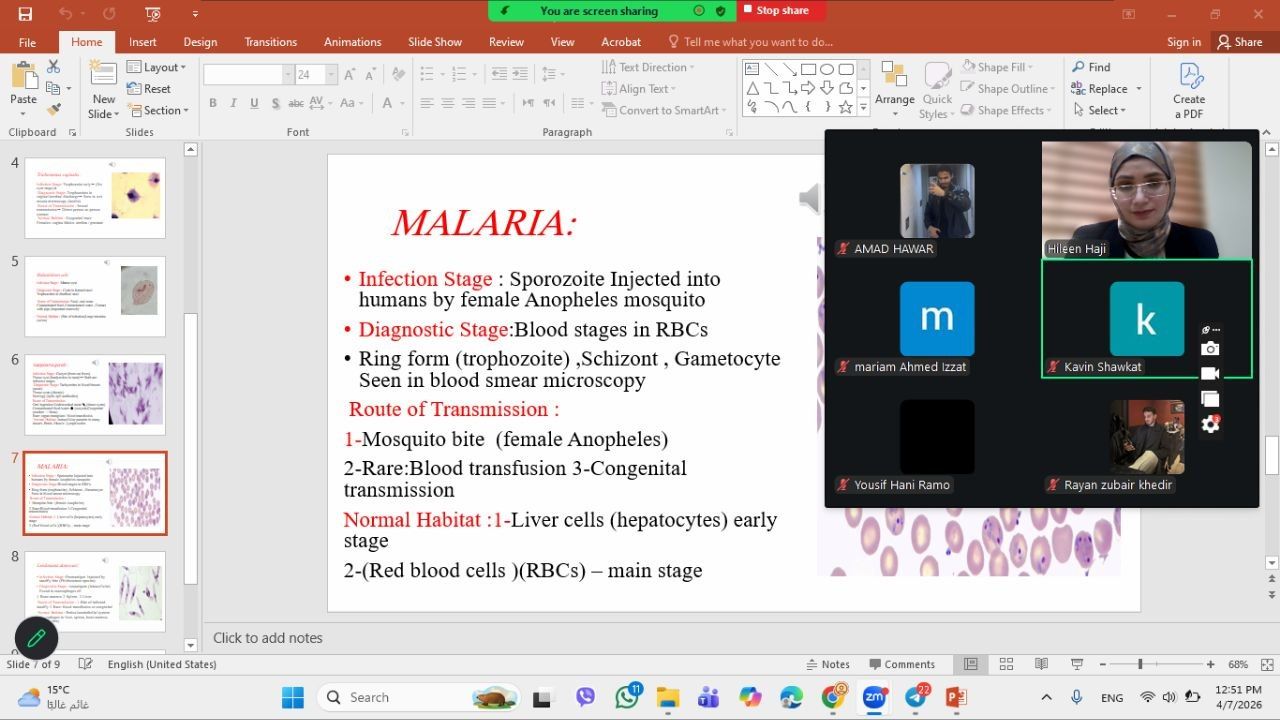Select the star shape in gallery
This screenshot has height=720, width=1280.
tap(846, 107)
